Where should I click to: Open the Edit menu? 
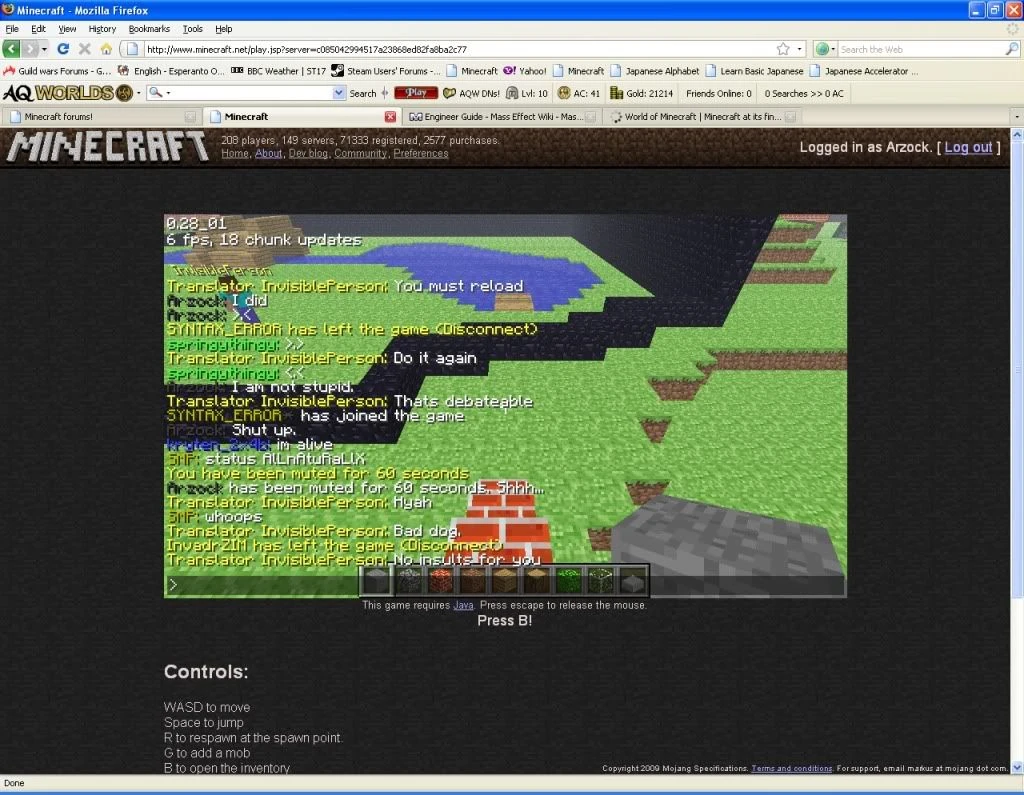[x=39, y=29]
